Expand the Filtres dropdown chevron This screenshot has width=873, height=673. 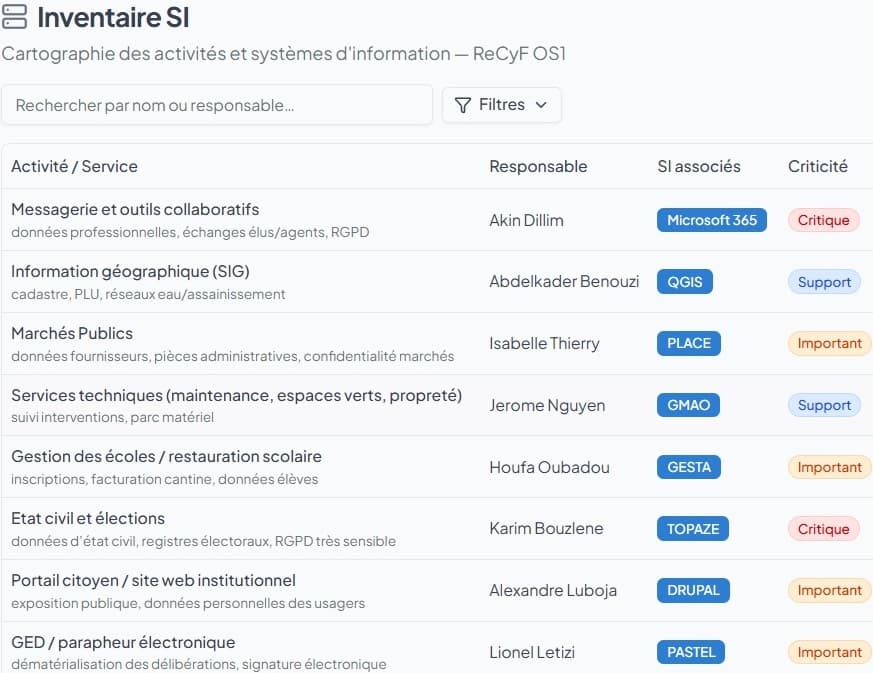coord(541,105)
